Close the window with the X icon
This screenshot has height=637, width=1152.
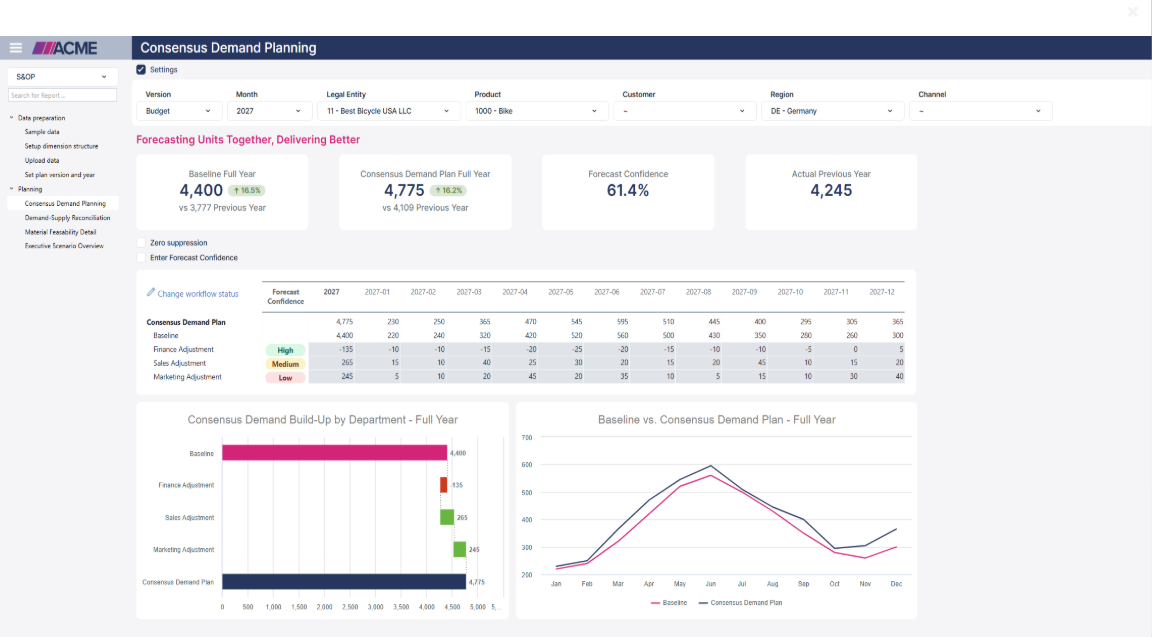1133,12
